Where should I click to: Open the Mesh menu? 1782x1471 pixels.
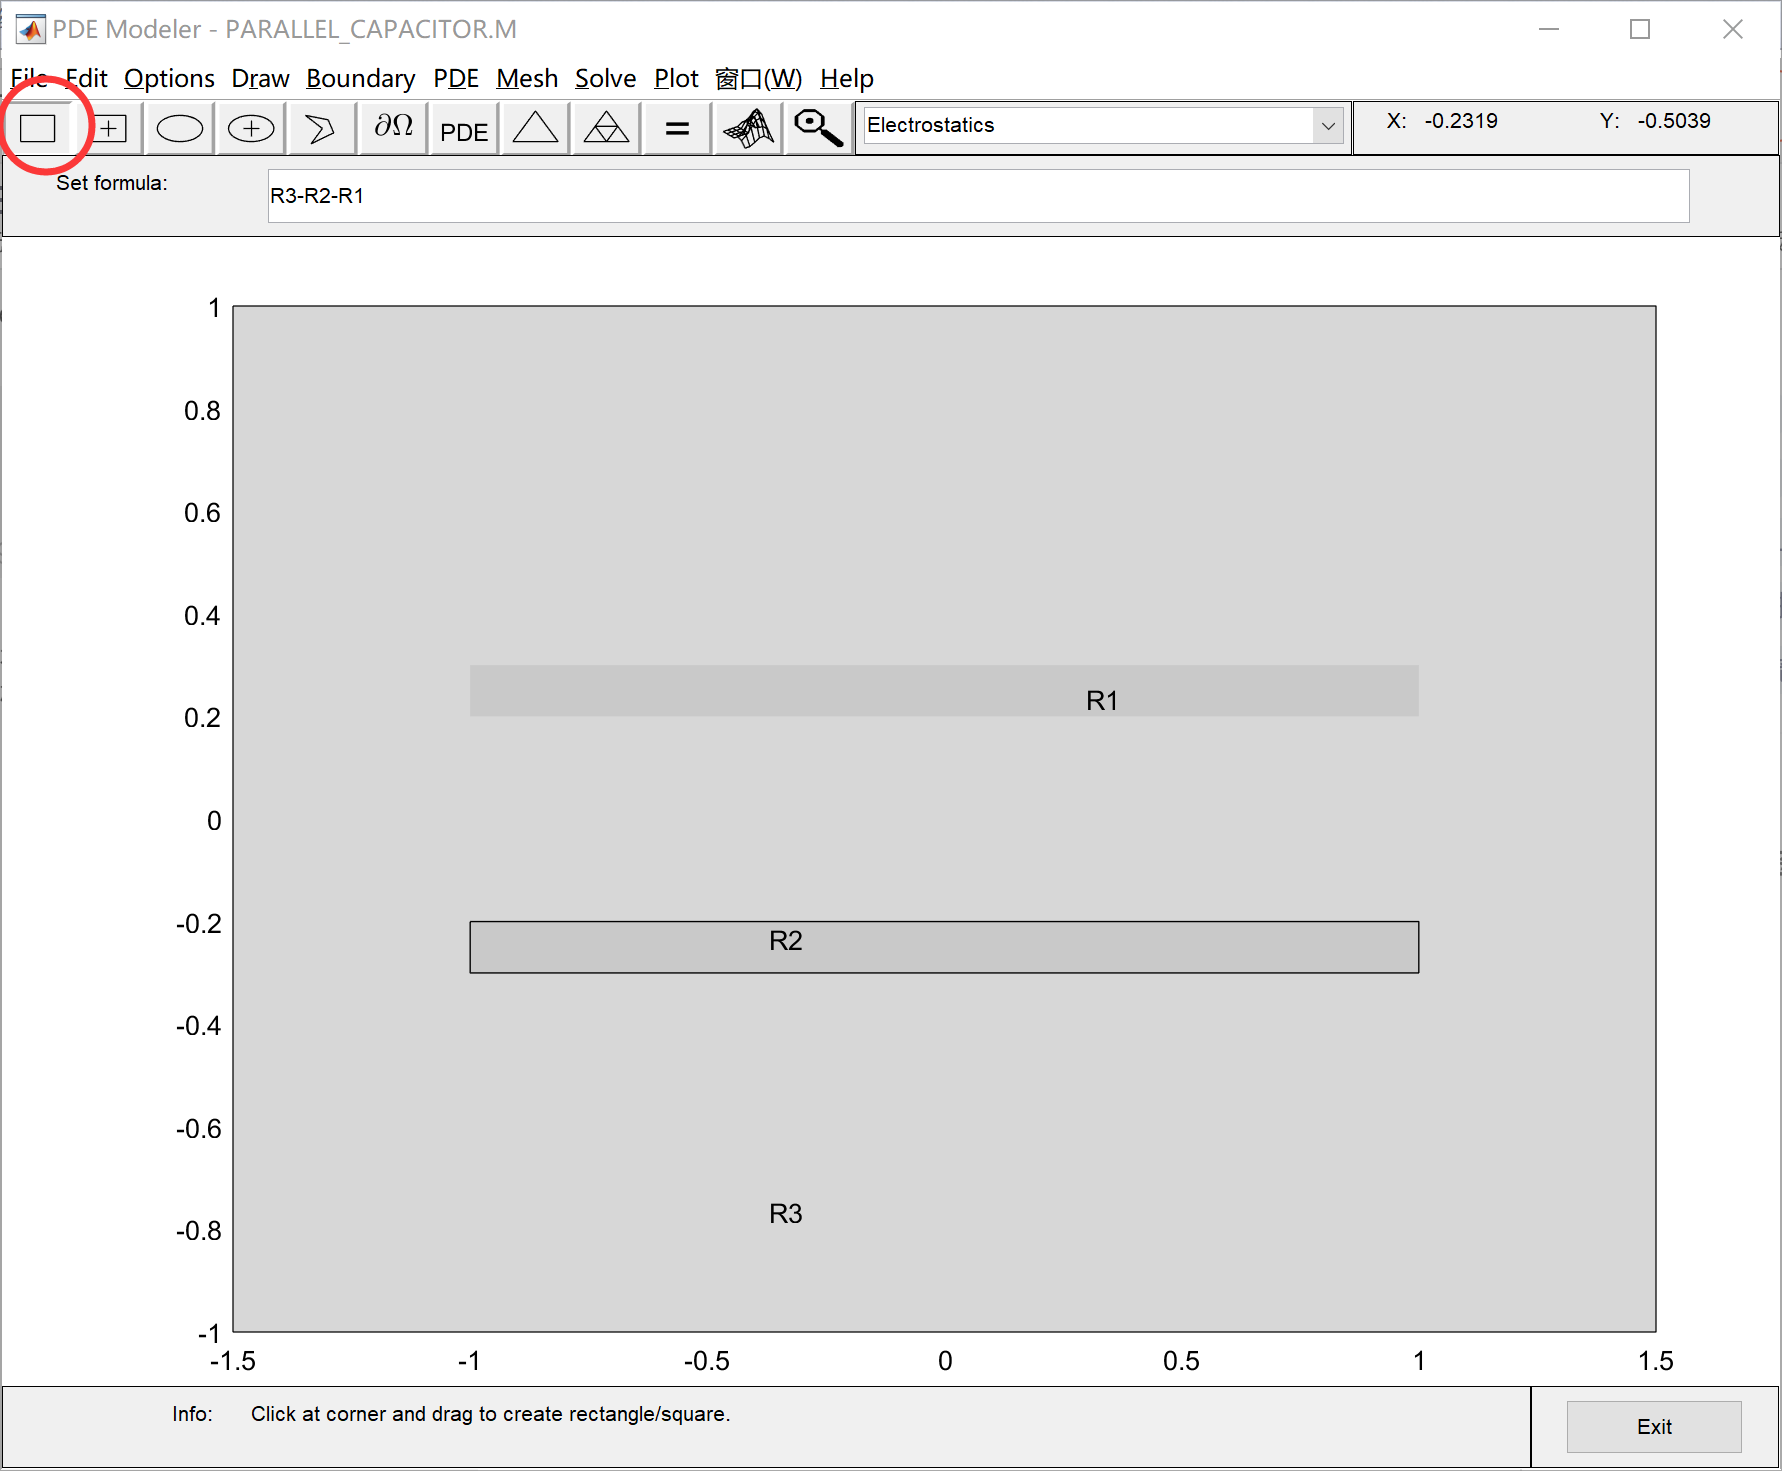point(527,78)
